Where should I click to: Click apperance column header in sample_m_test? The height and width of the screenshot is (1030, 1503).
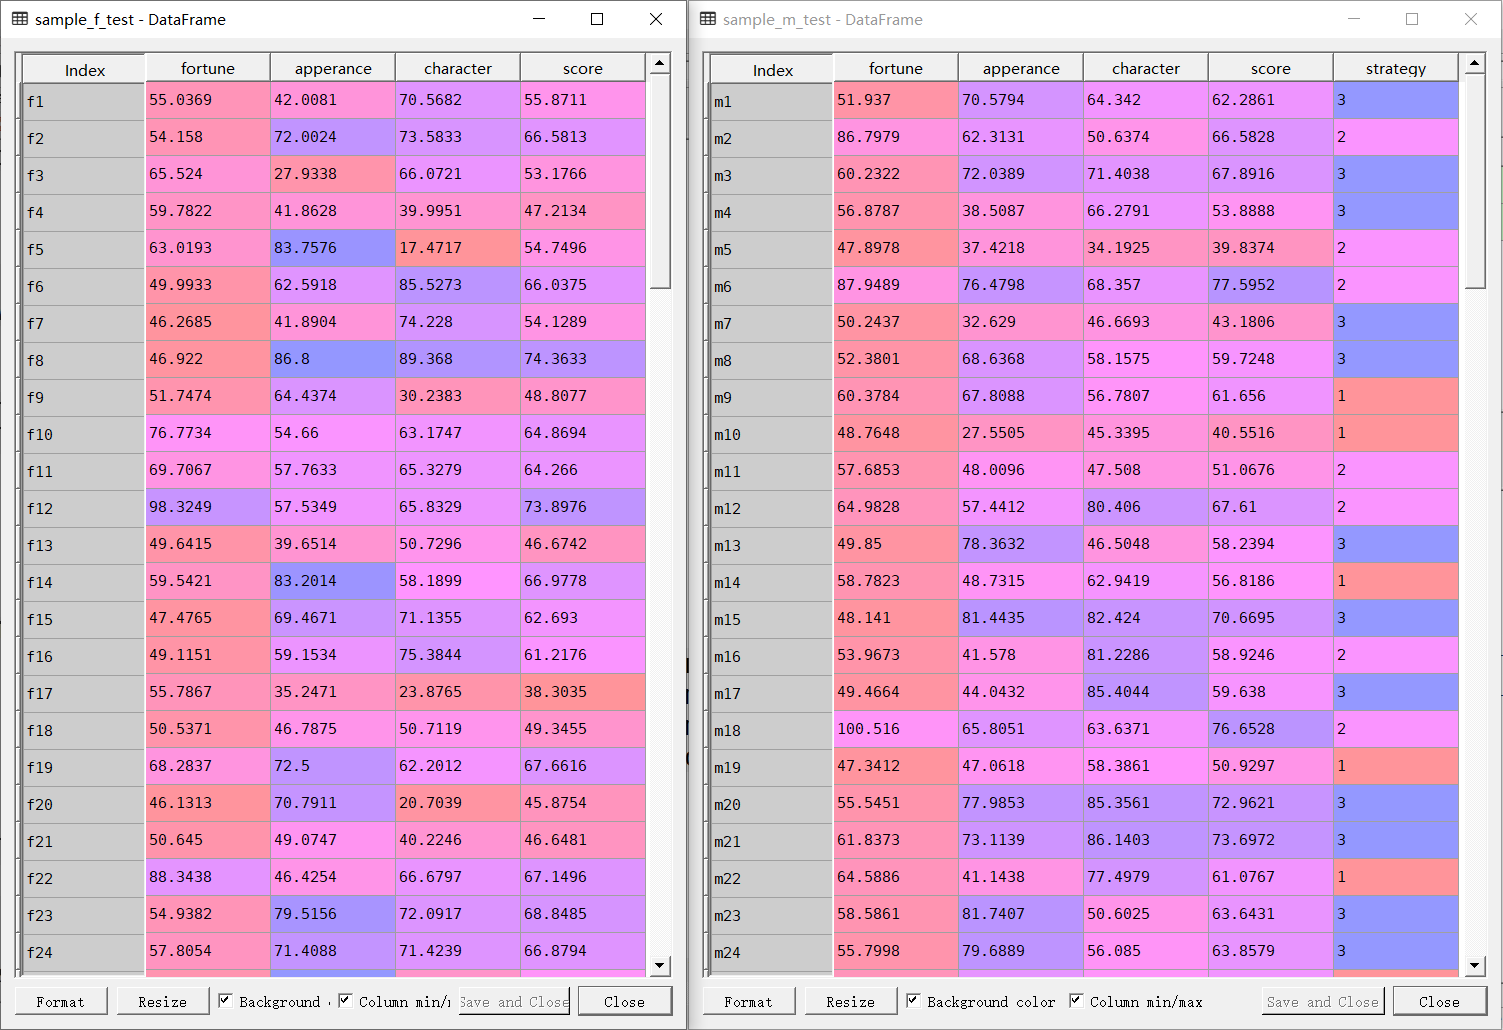point(1021,68)
